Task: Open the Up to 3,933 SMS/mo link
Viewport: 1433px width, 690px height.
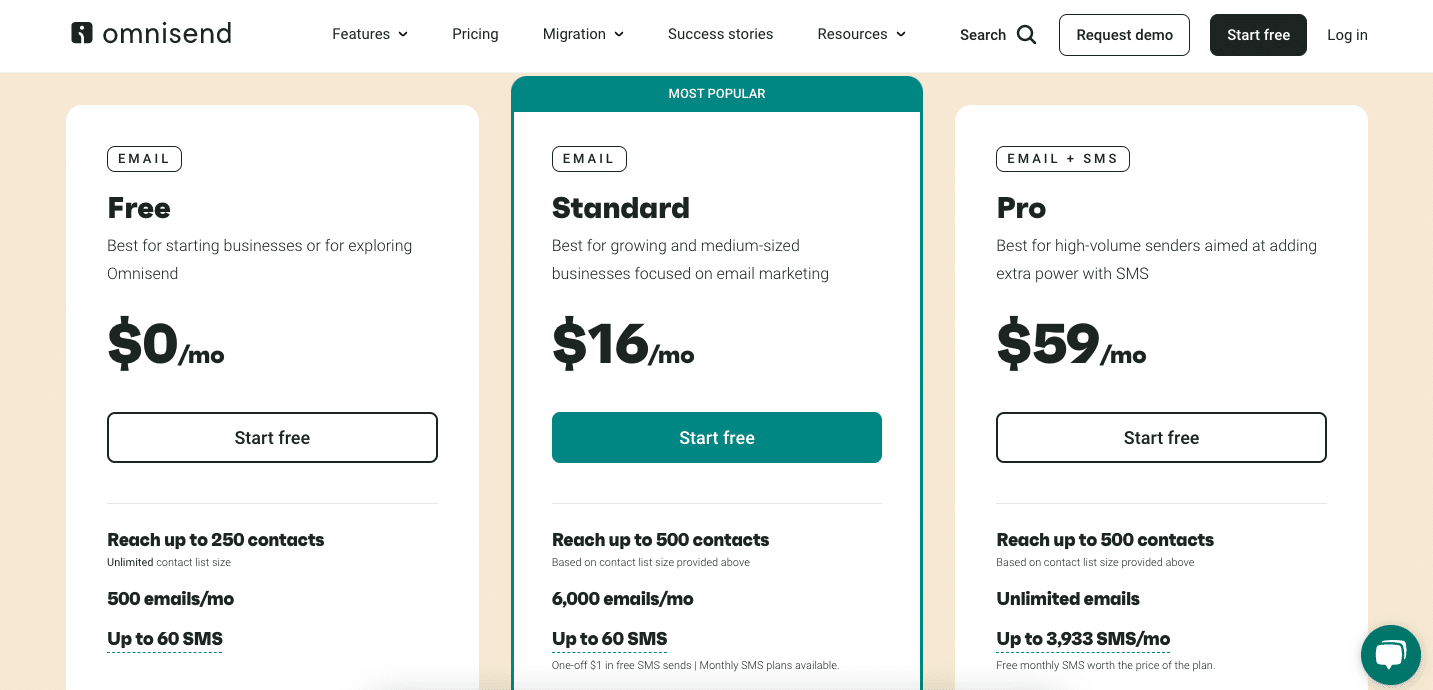Action: (x=1081, y=638)
